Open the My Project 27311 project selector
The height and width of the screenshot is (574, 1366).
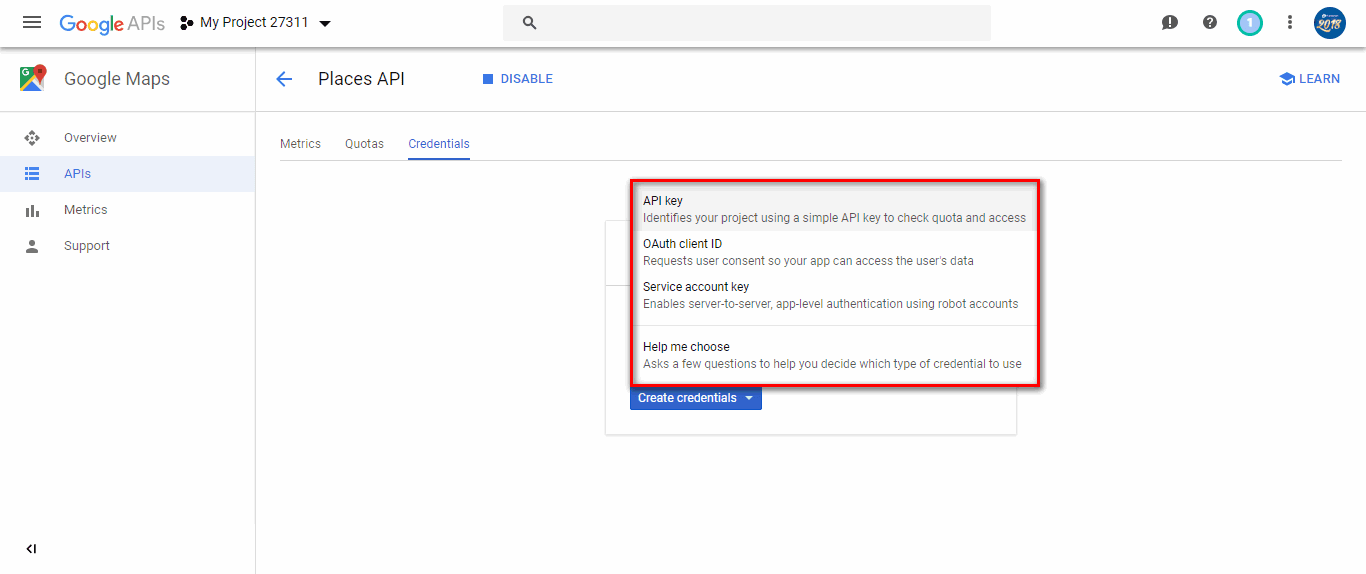(255, 23)
